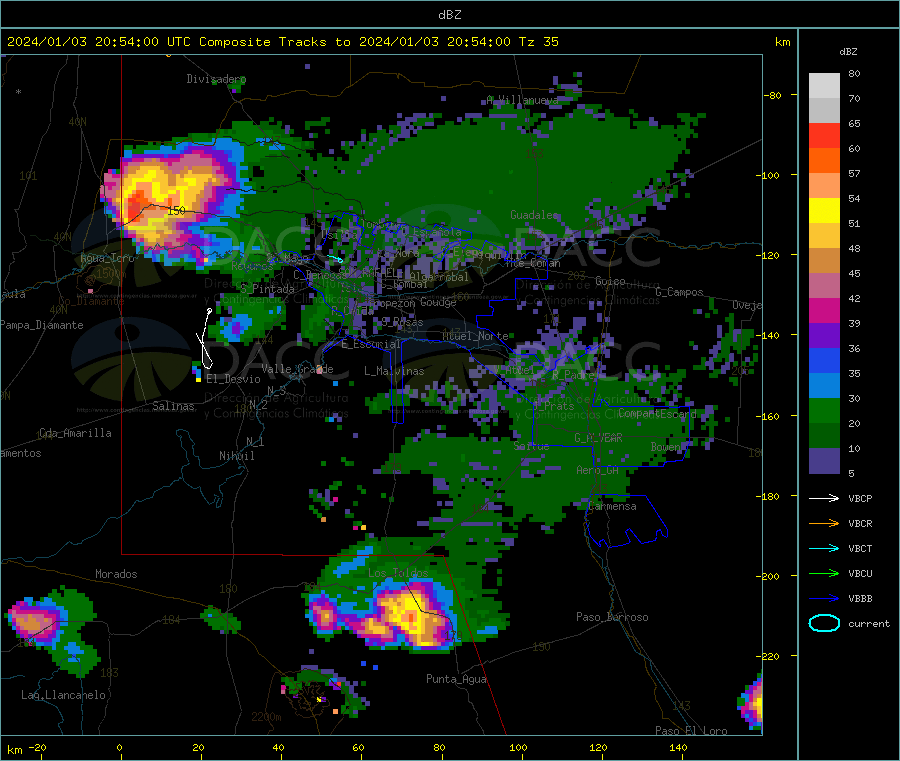The width and height of the screenshot is (900, 761).
Task: Select the Salinas place label
Action: [x=173, y=406]
